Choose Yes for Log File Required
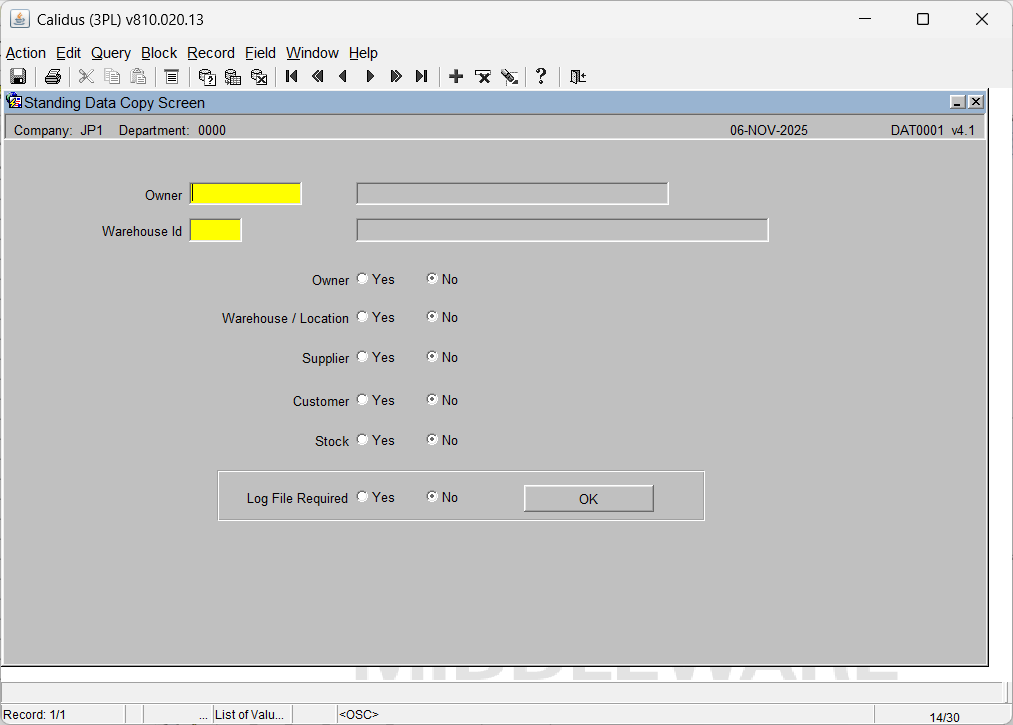 pos(362,497)
